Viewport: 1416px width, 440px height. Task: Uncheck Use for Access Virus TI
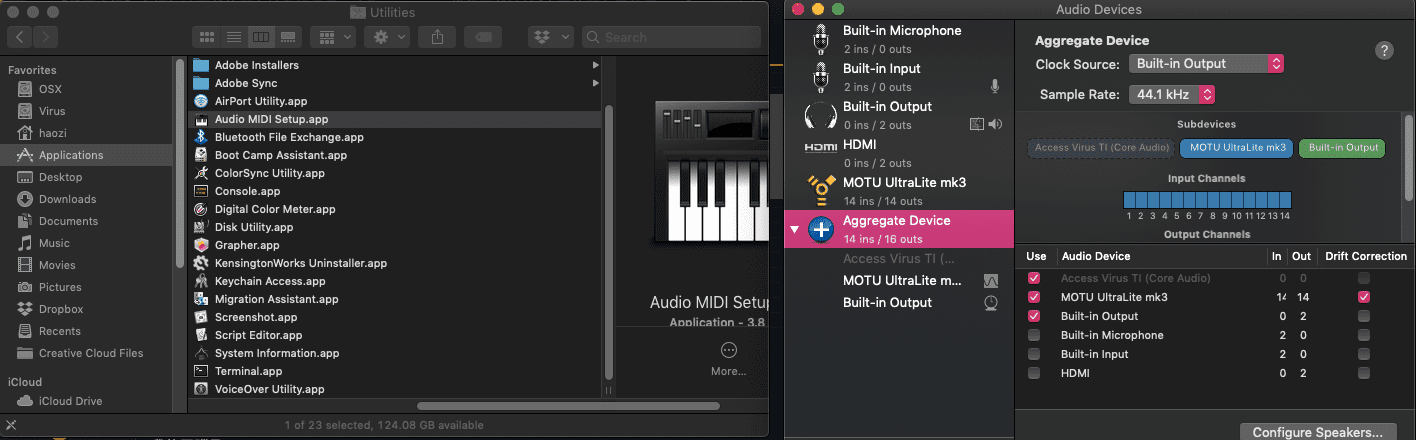[1034, 278]
